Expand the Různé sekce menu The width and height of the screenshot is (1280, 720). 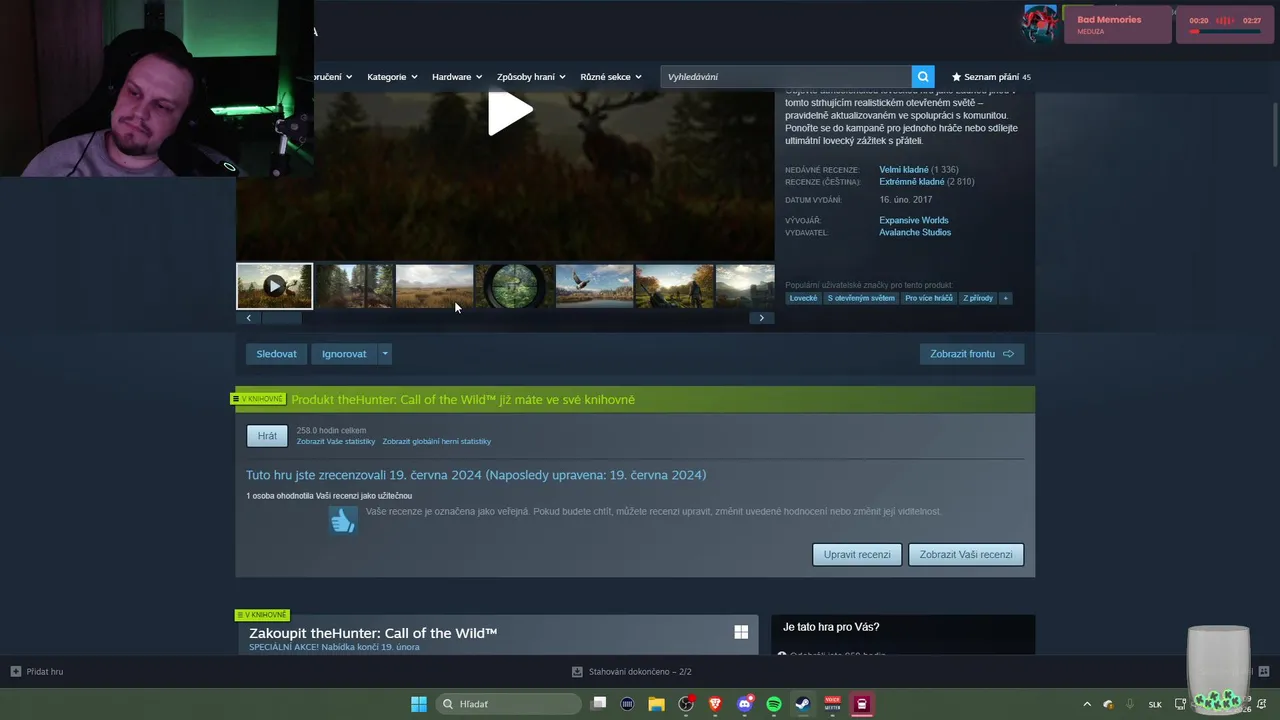point(611,76)
